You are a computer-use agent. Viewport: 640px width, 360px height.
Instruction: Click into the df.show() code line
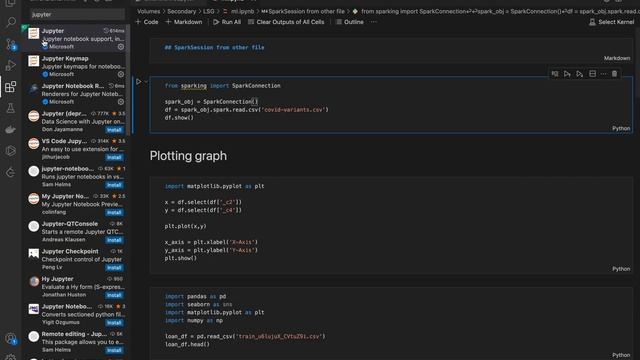tap(179, 118)
